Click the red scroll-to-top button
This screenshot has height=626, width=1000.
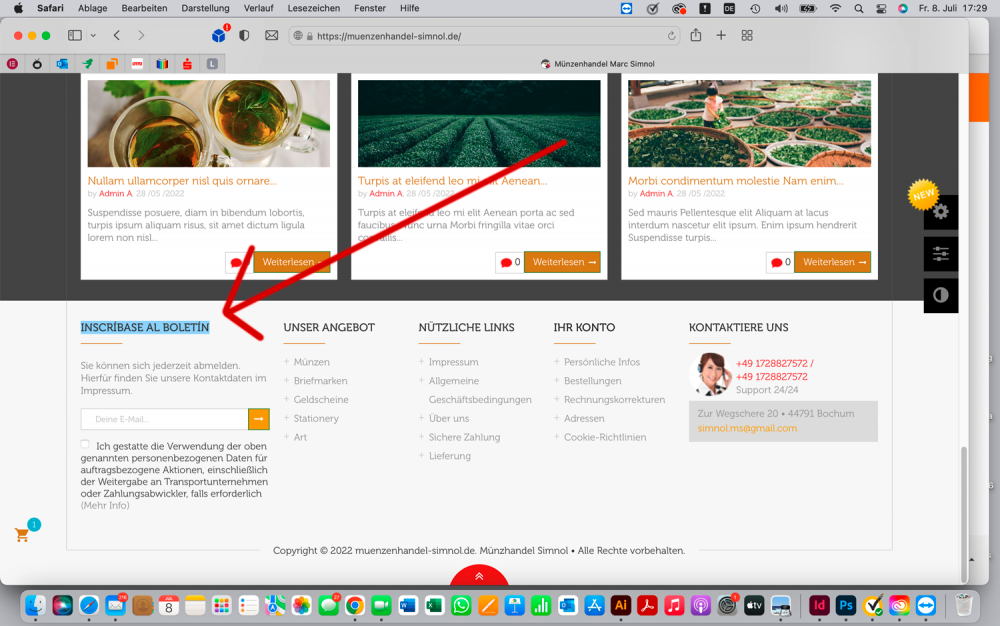479,575
